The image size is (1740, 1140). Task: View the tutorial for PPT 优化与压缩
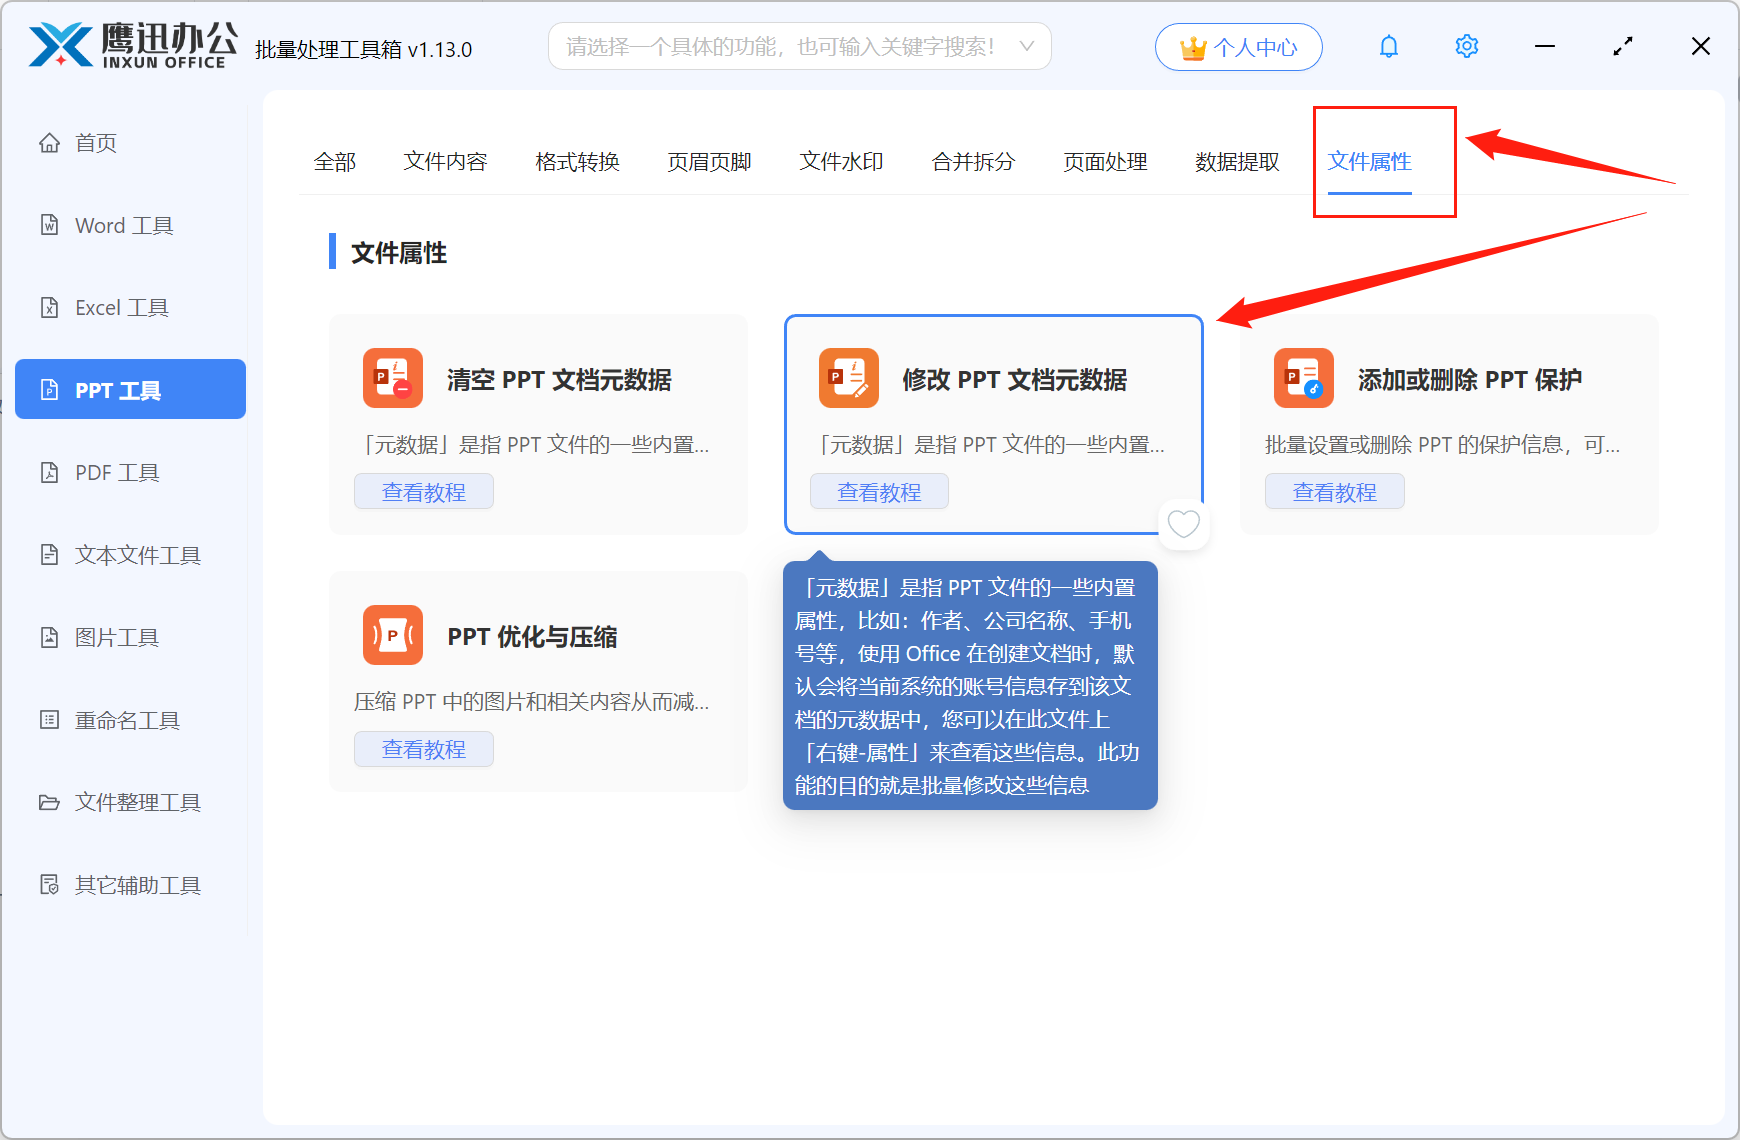[423, 748]
